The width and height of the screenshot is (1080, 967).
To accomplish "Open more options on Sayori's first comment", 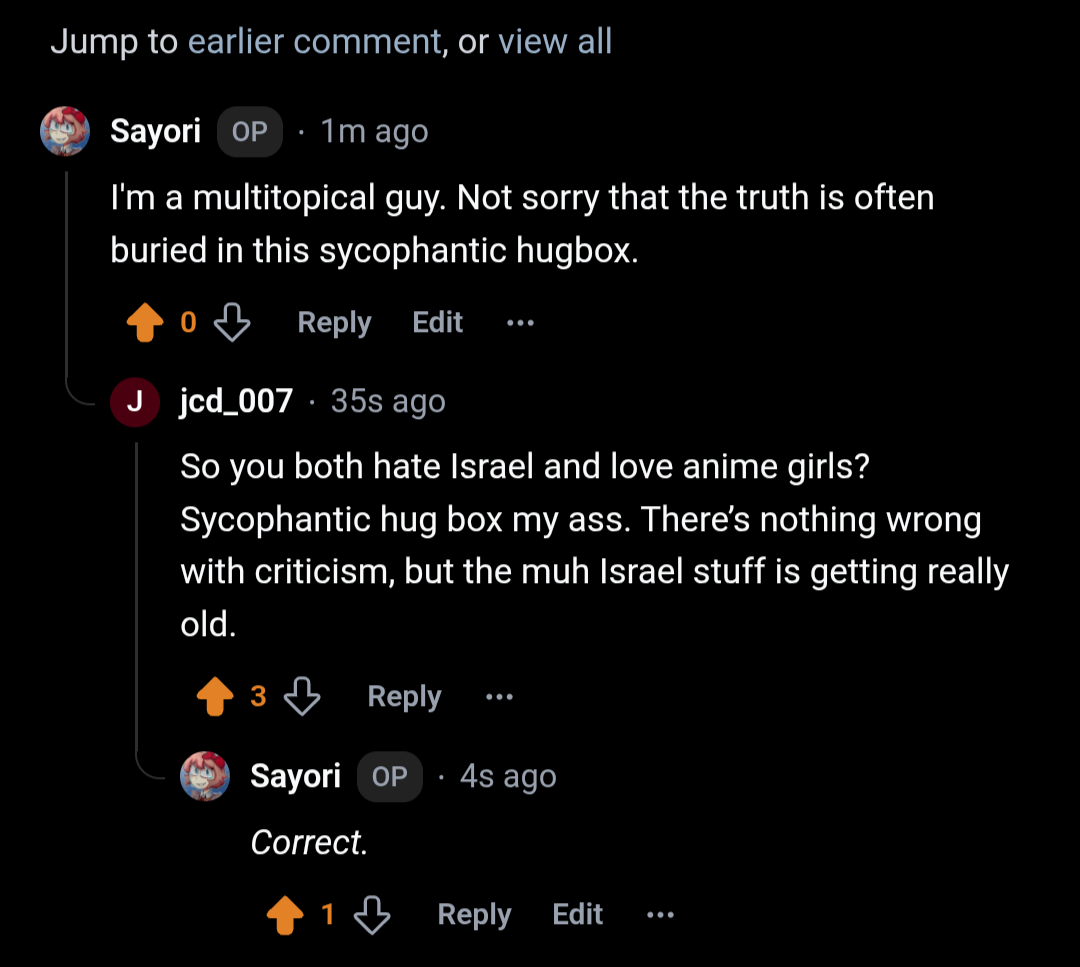I will [520, 323].
